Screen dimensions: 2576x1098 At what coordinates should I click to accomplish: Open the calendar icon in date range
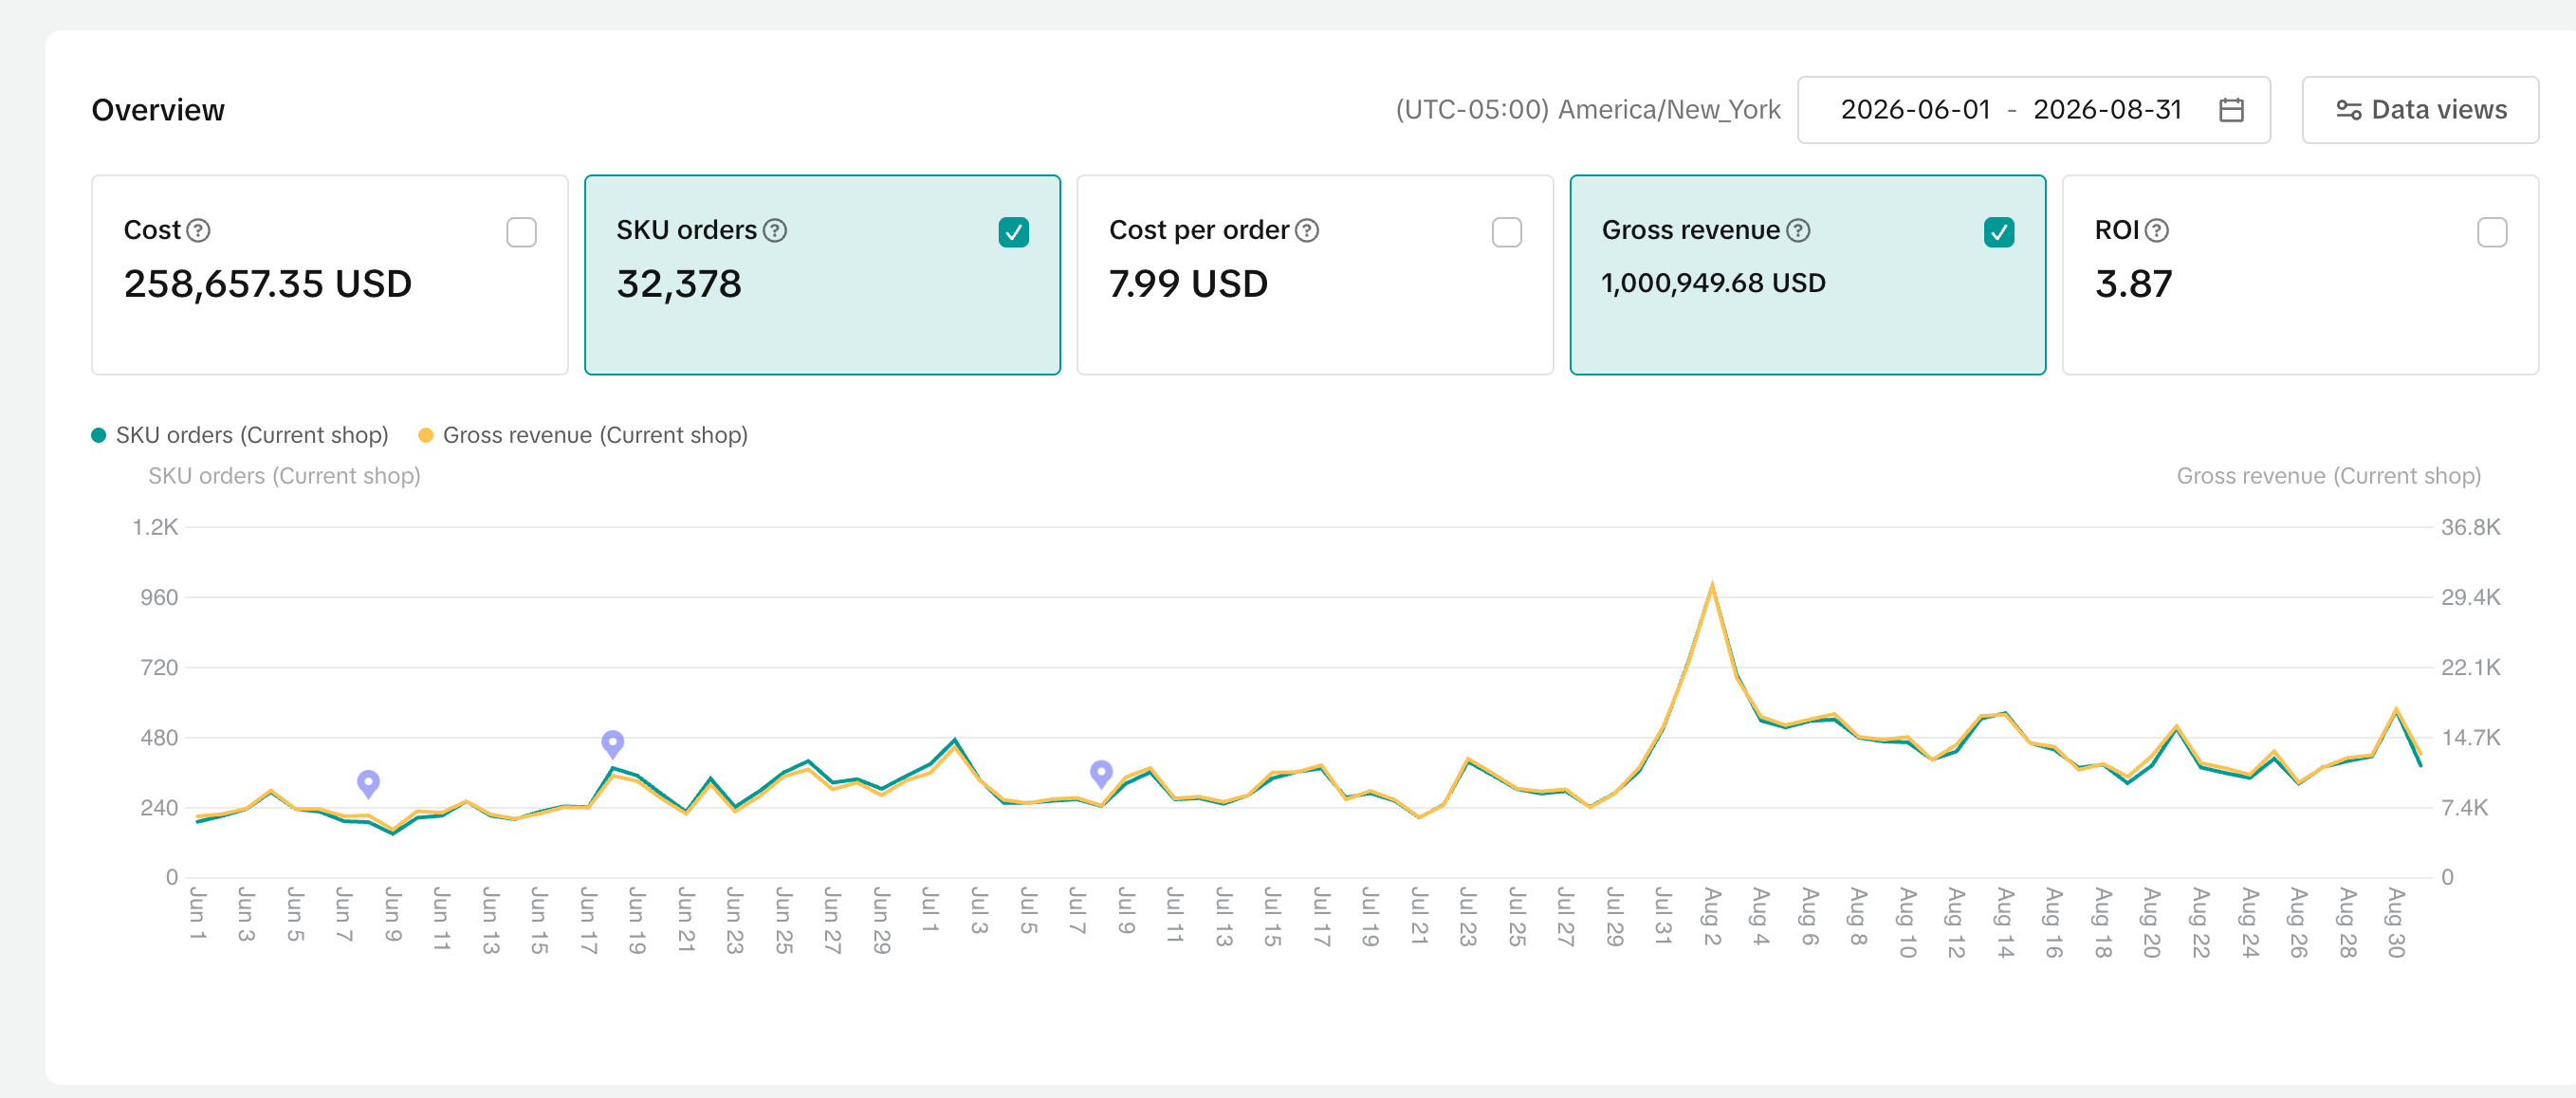[2231, 110]
